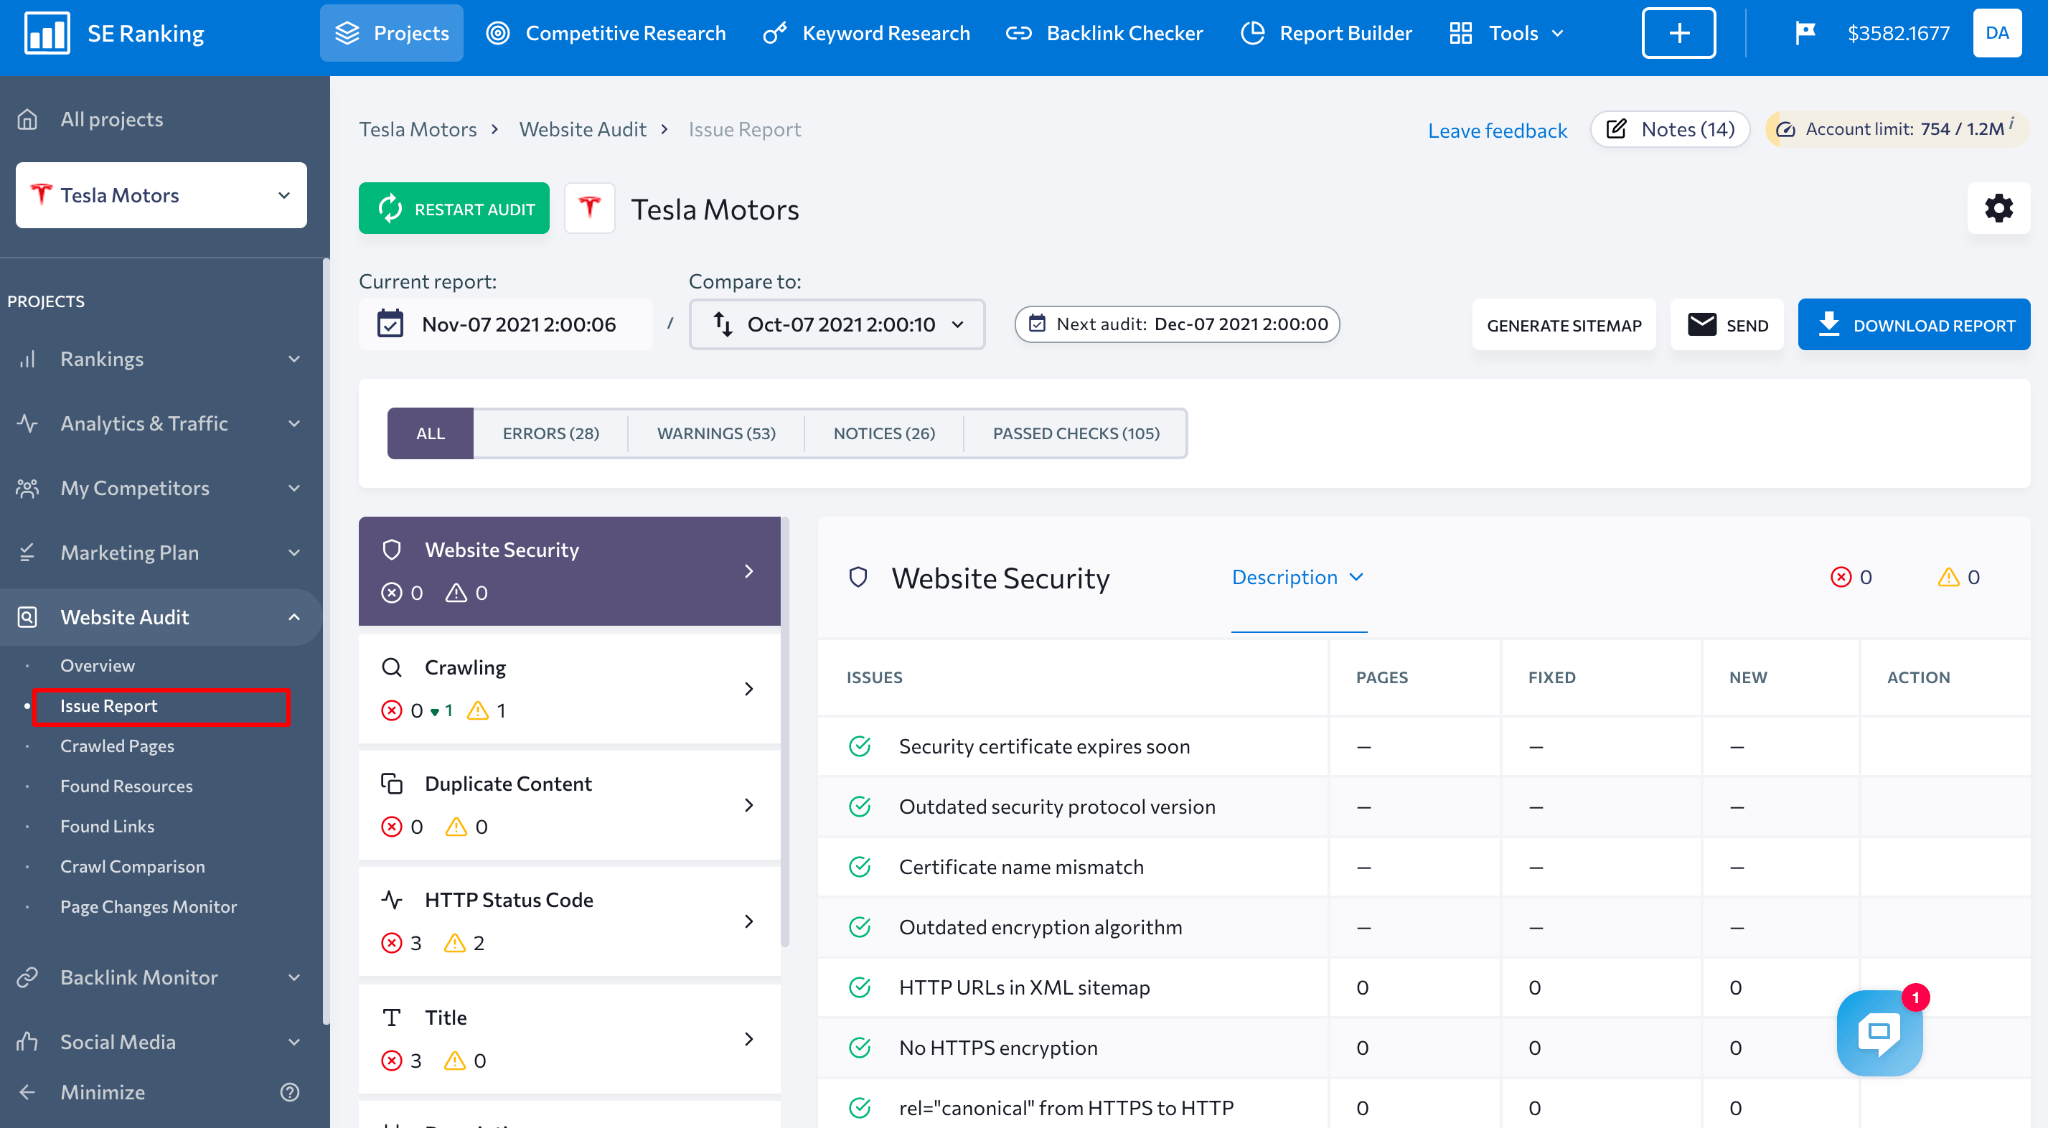Click the DA user avatar
This screenshot has width=2048, height=1128.
[1997, 33]
